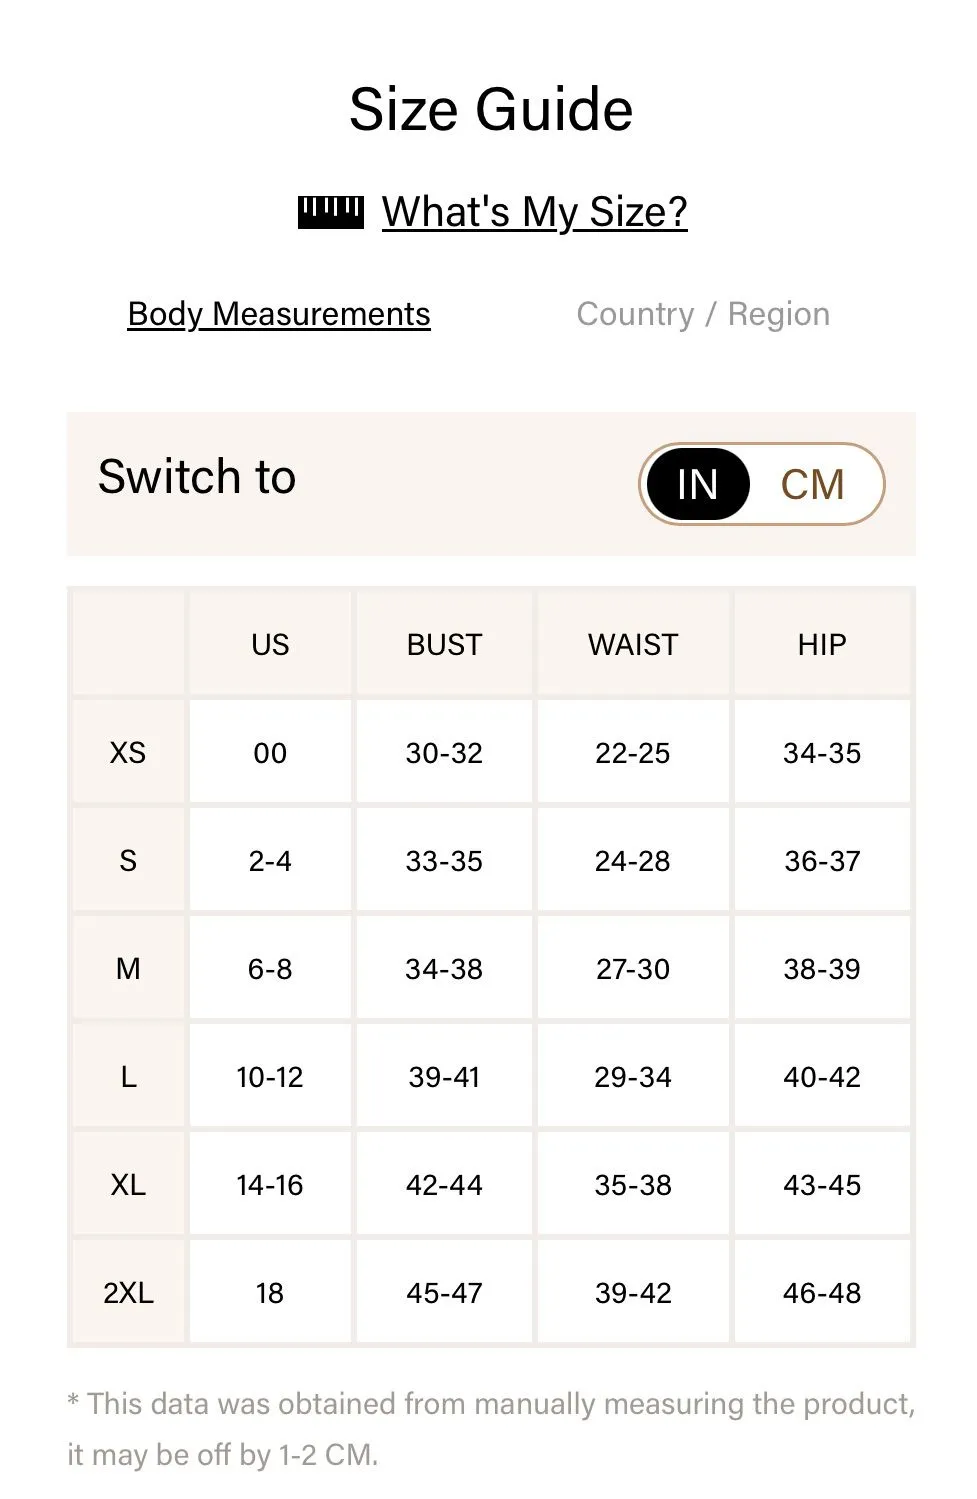Click the WAIST column header

tap(633, 644)
